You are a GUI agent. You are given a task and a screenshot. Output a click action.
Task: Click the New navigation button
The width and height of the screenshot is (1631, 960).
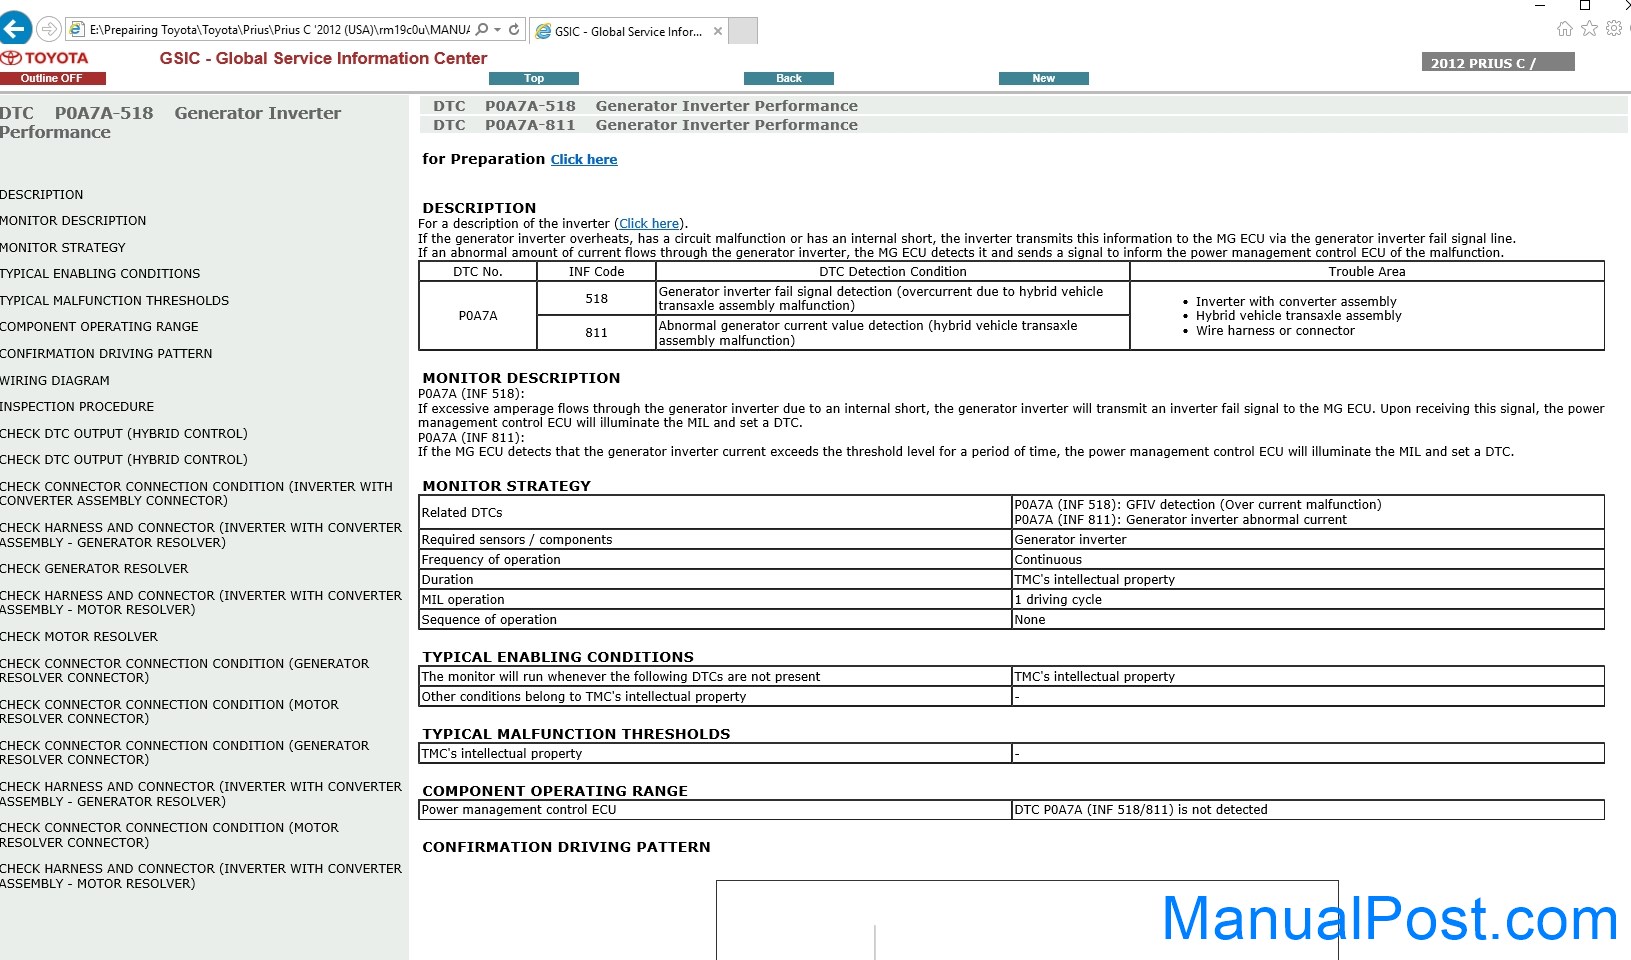(x=1044, y=78)
